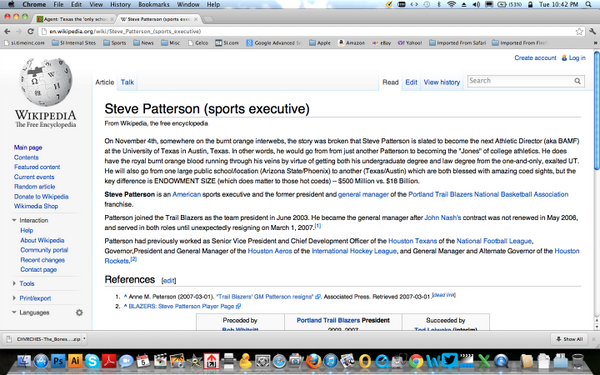Open the new tab button
This screenshot has height=375, width=600.
coord(207,19)
